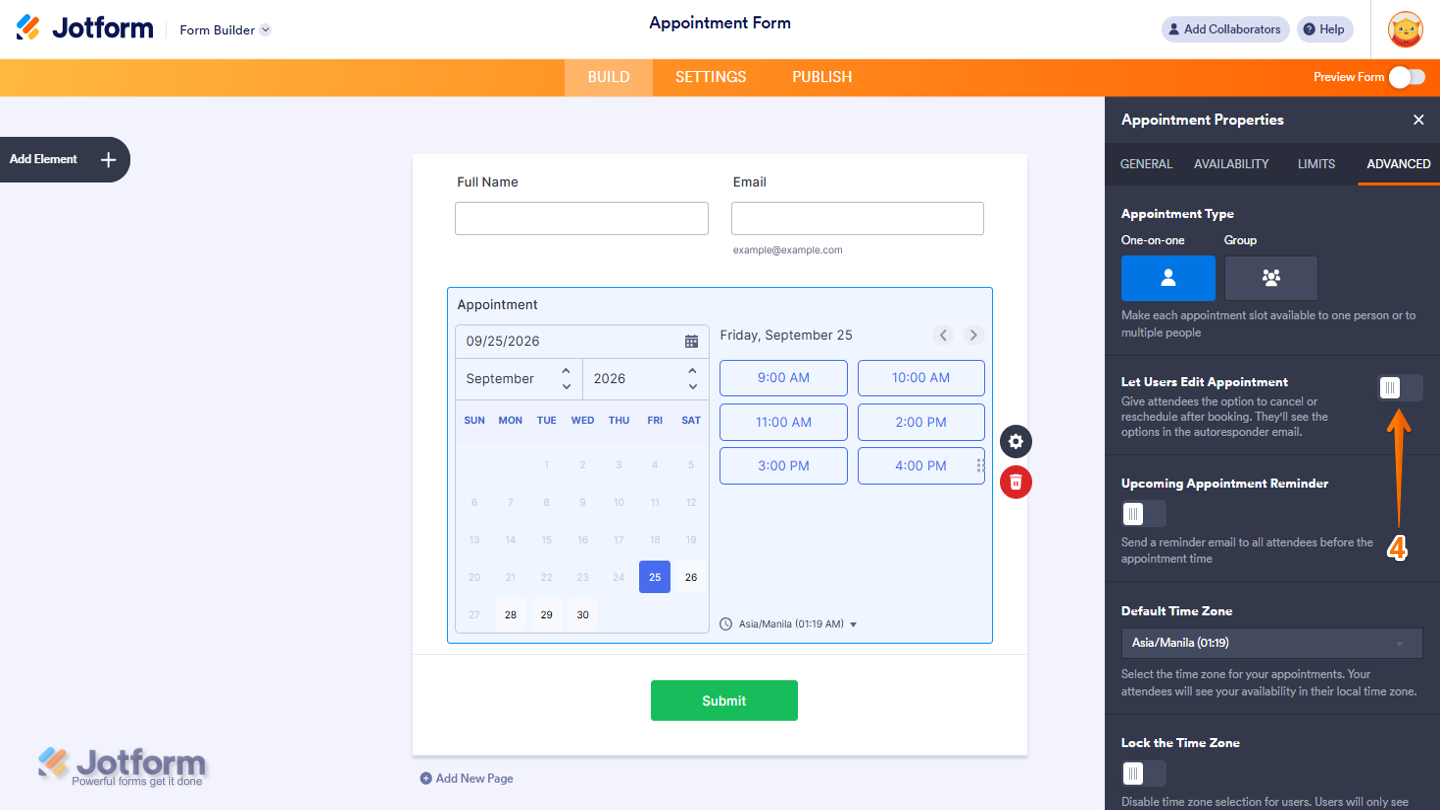Viewport: 1440px width, 810px height.
Task: Open the Help button
Action: click(1325, 29)
